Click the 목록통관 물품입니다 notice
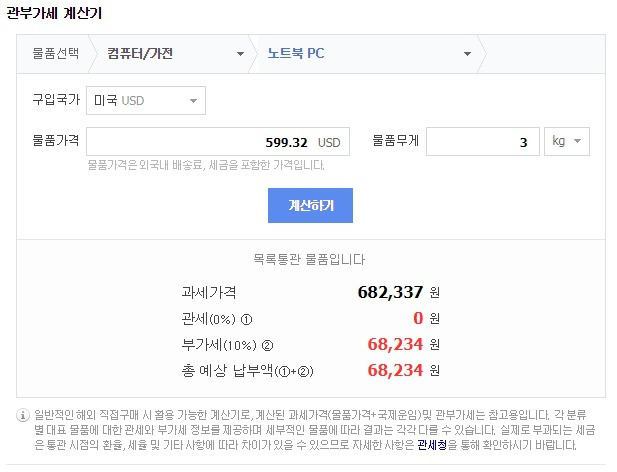This screenshot has height=472, width=617. click(309, 260)
